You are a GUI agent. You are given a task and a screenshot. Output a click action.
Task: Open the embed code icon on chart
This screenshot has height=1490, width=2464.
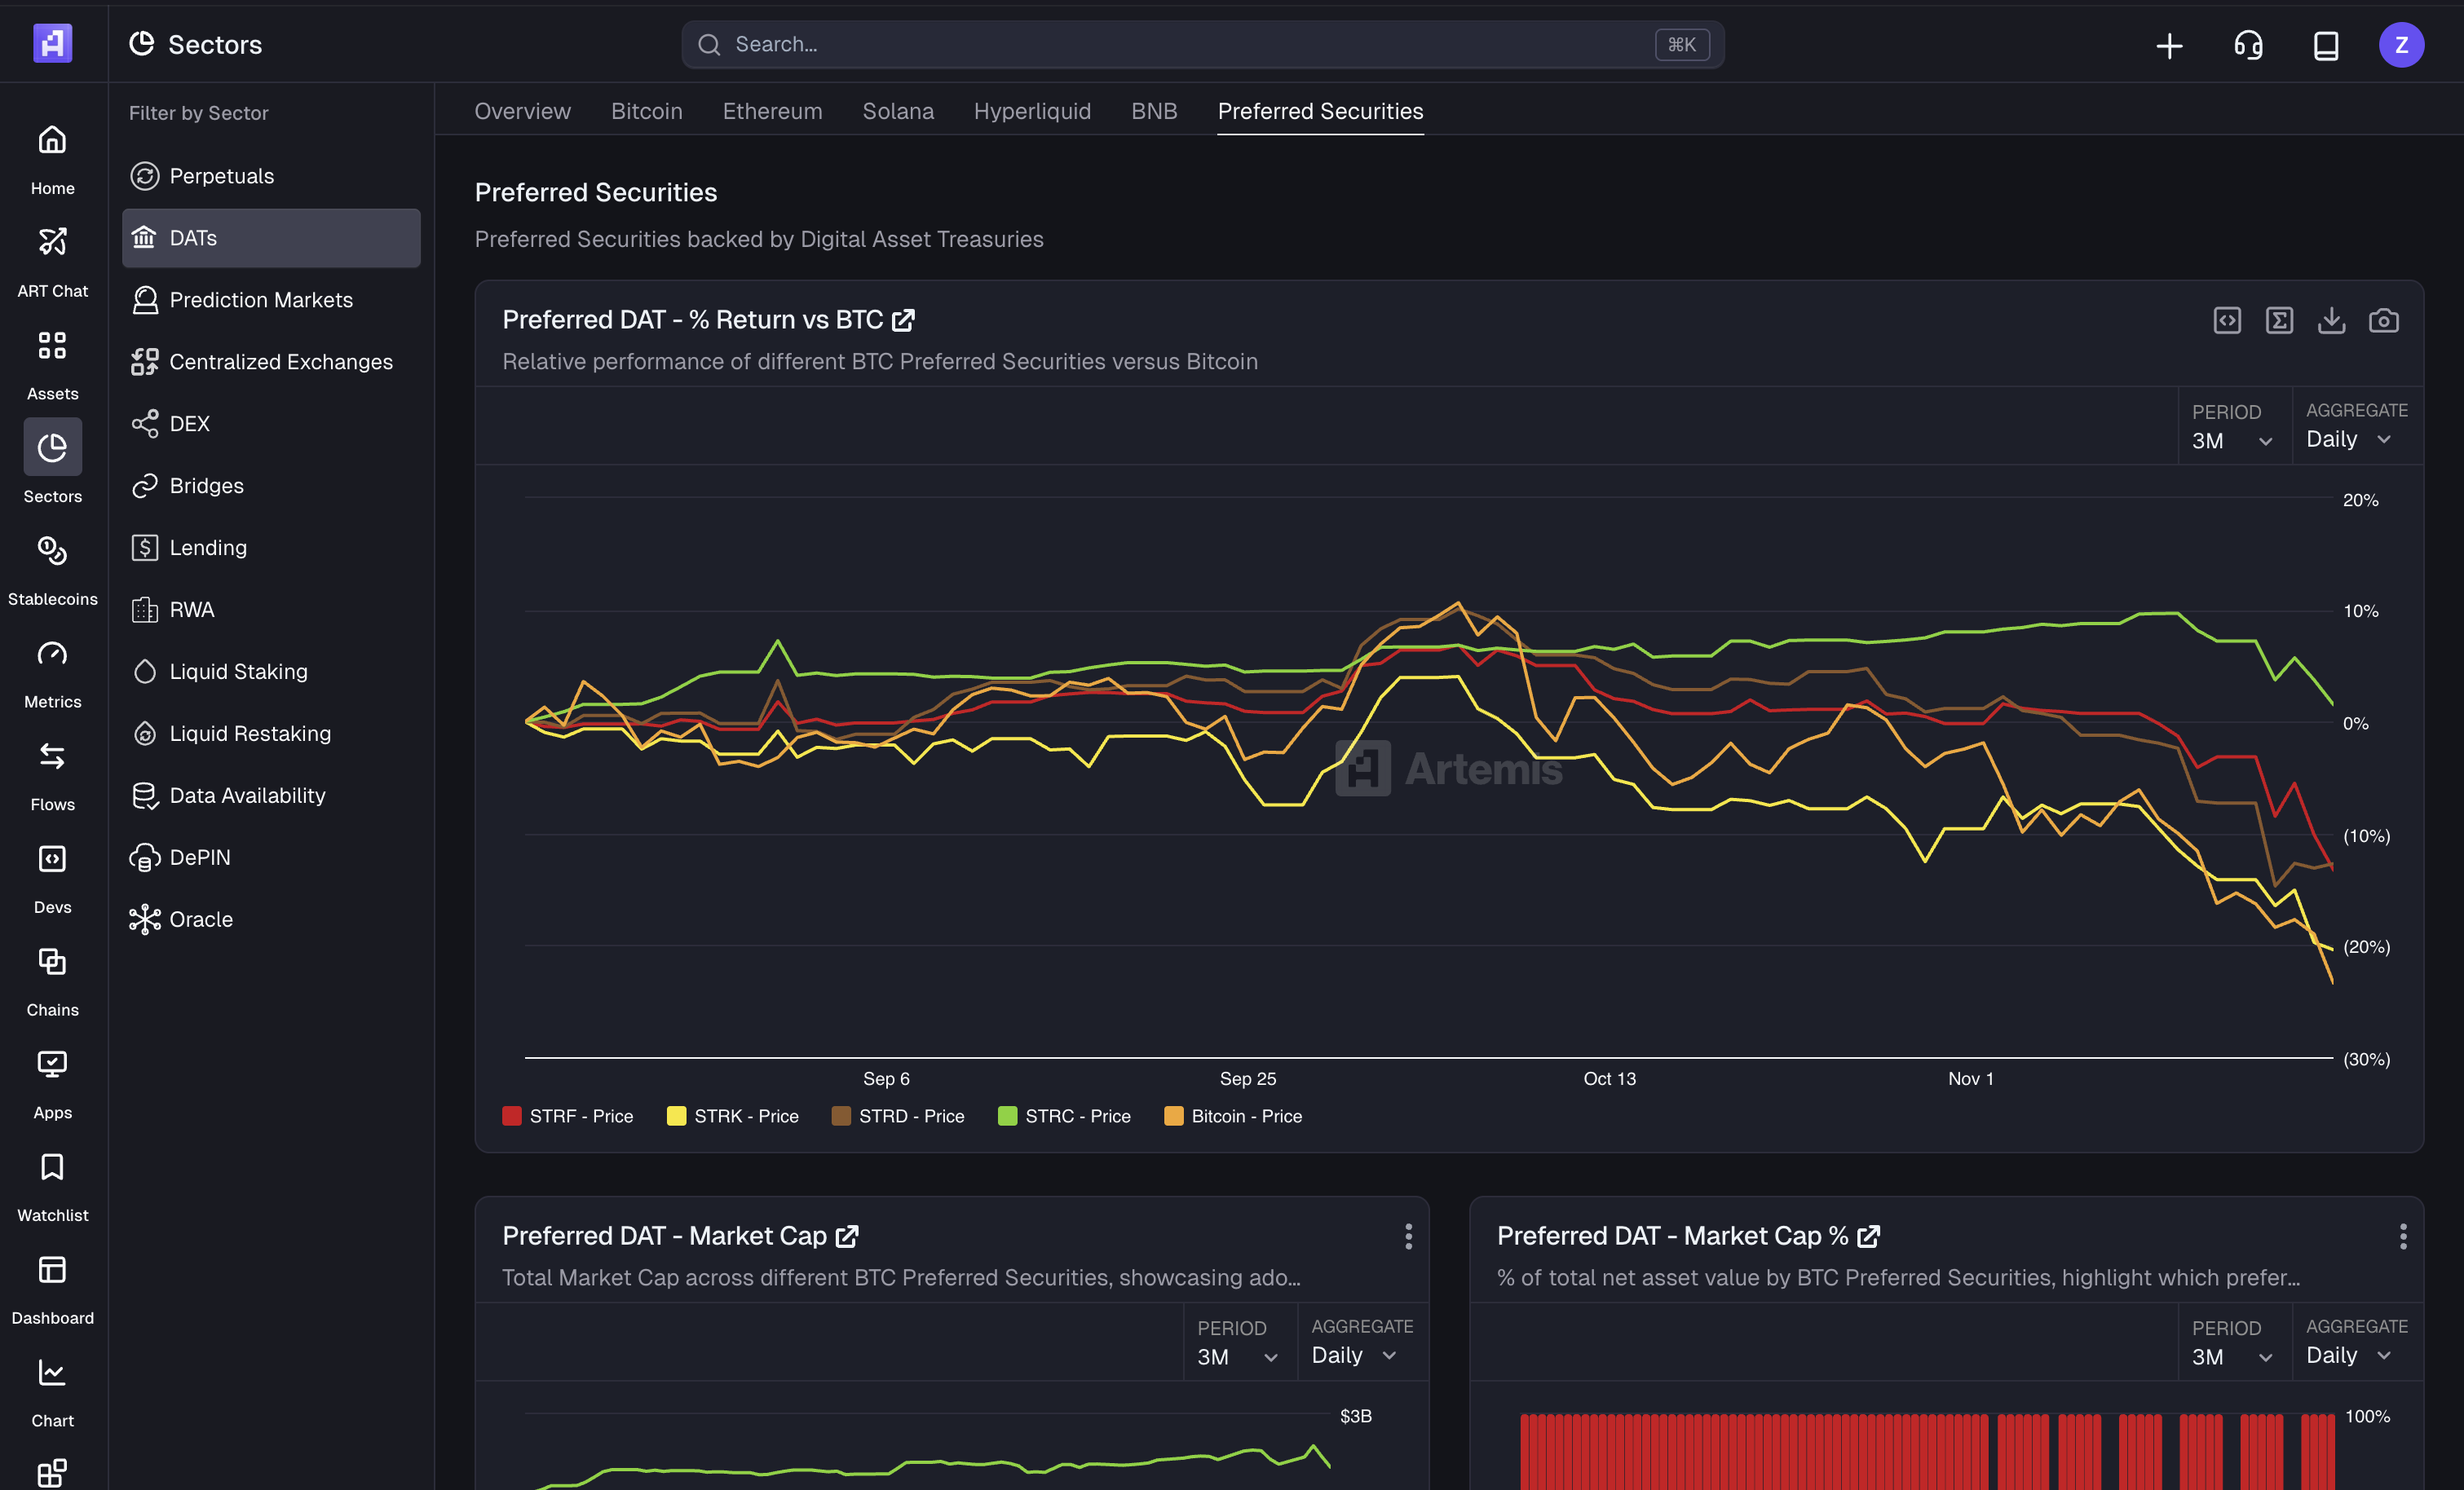(x=2227, y=321)
